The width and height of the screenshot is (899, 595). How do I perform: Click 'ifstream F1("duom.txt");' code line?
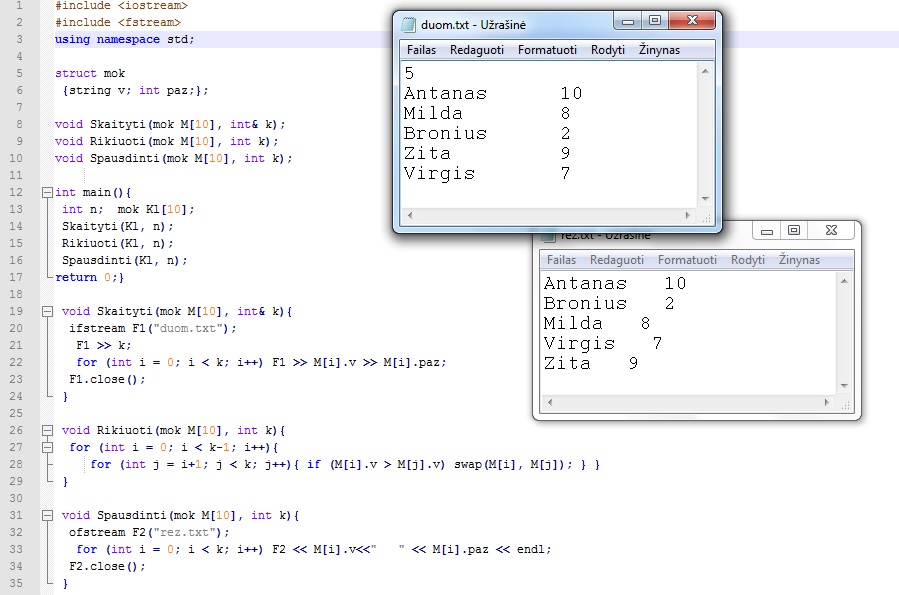(153, 328)
